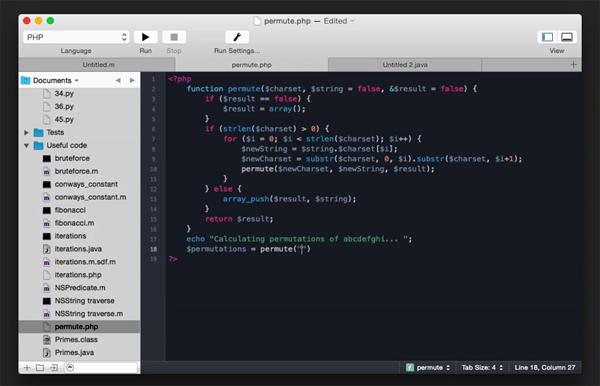
Task: Click the opening <?php tag
Action: (x=179, y=79)
